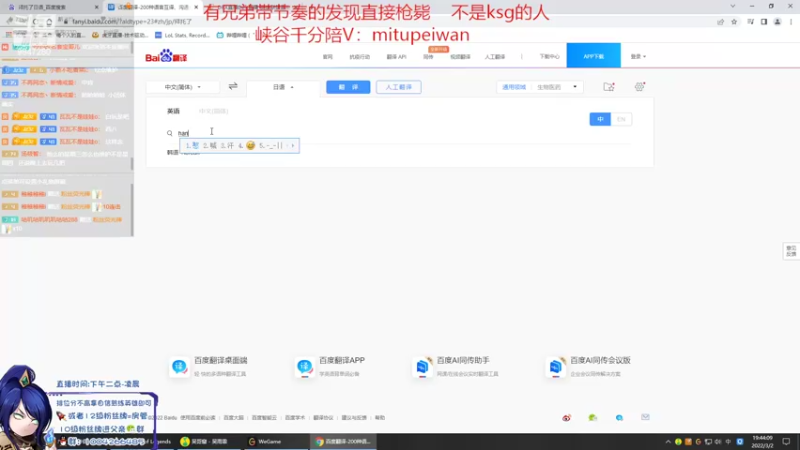Screen dimensions: 800x450
Task: Open source language 中文(简体) dropdown
Action: click(x=183, y=87)
